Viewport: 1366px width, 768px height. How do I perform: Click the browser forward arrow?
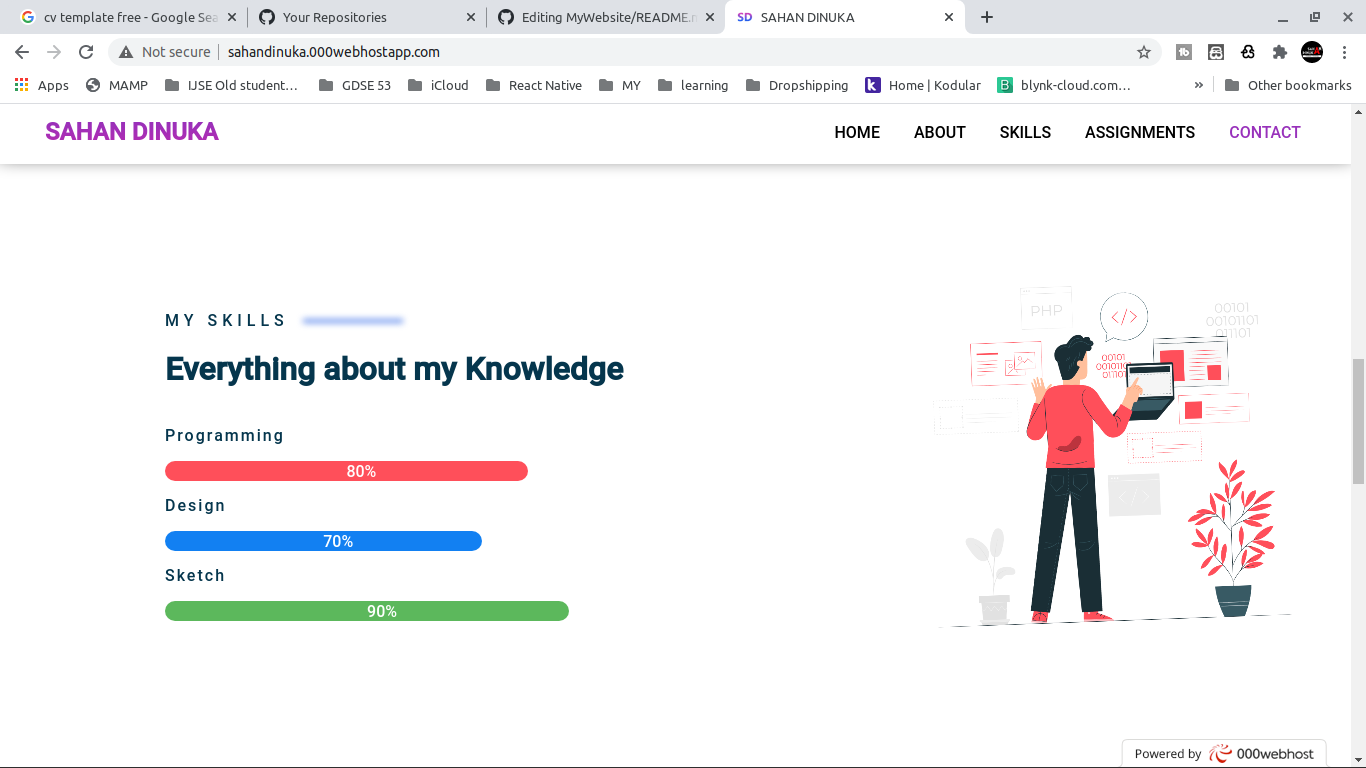pyautogui.click(x=54, y=52)
